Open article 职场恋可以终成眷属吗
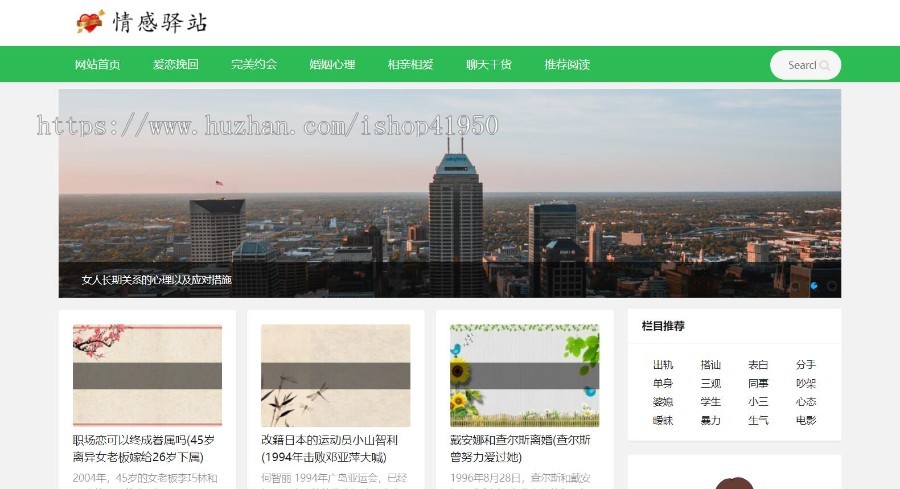This screenshot has height=489, width=900. (x=143, y=448)
